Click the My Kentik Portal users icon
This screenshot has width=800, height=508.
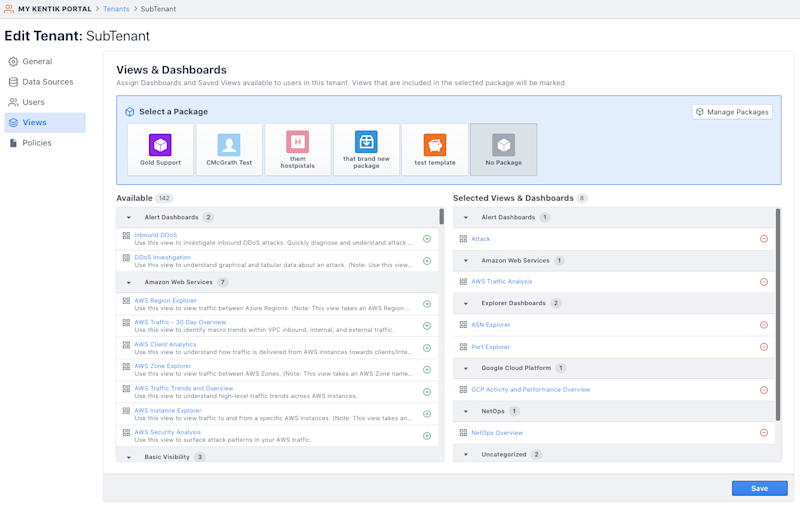[x=9, y=9]
